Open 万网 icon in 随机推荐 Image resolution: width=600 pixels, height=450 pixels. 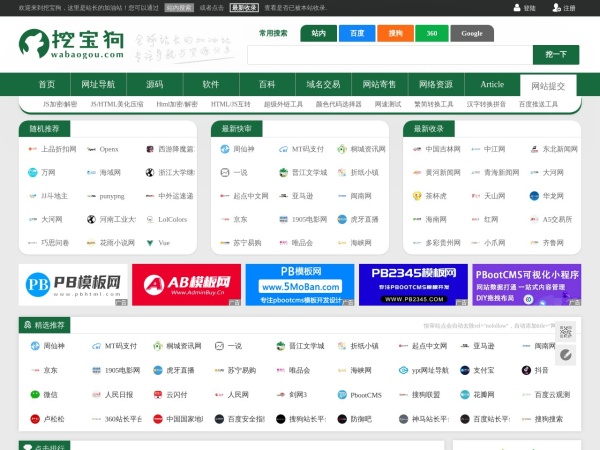[x=33, y=173]
